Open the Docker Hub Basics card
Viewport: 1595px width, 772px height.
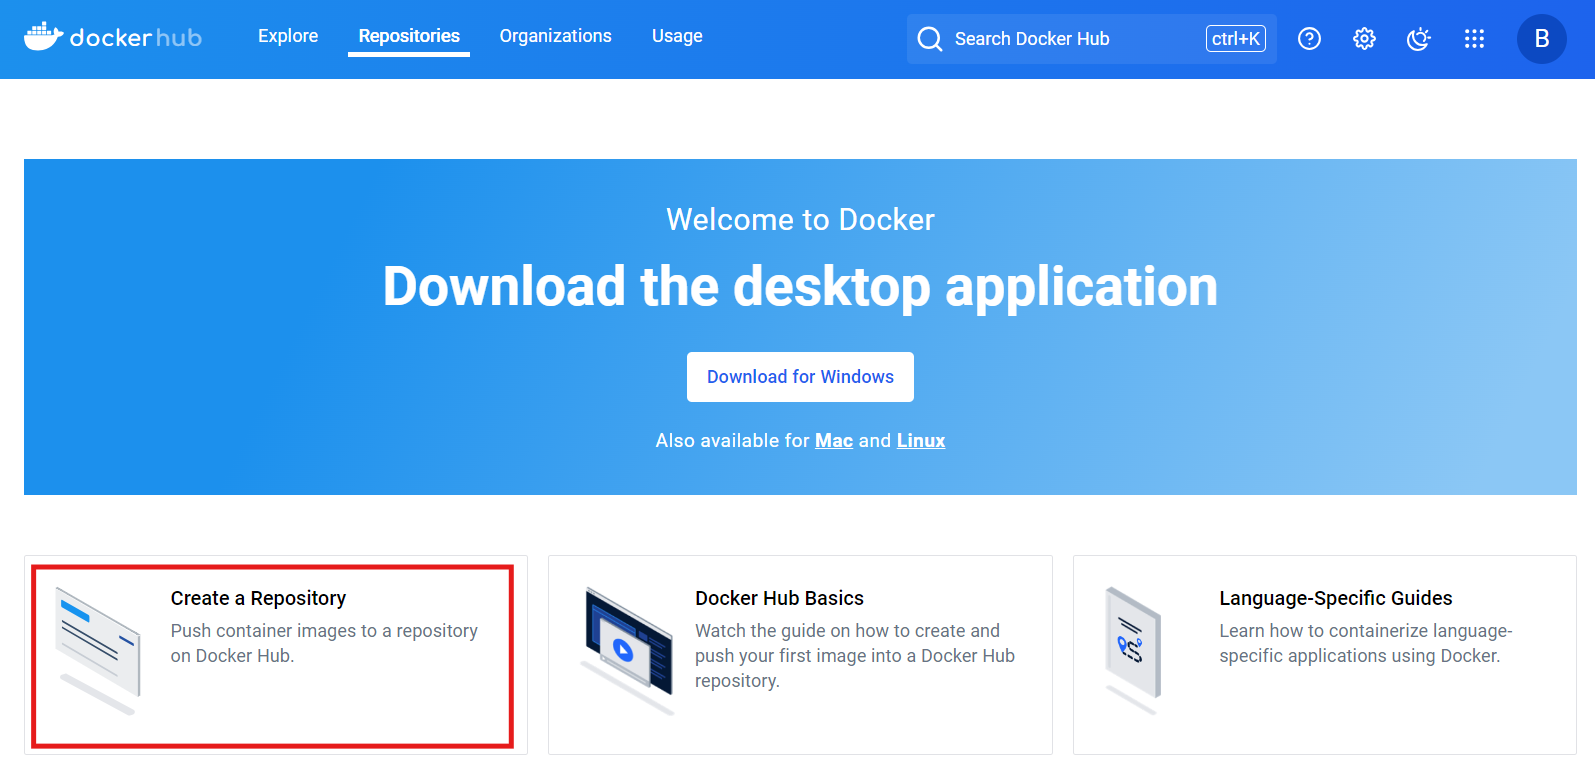800,655
